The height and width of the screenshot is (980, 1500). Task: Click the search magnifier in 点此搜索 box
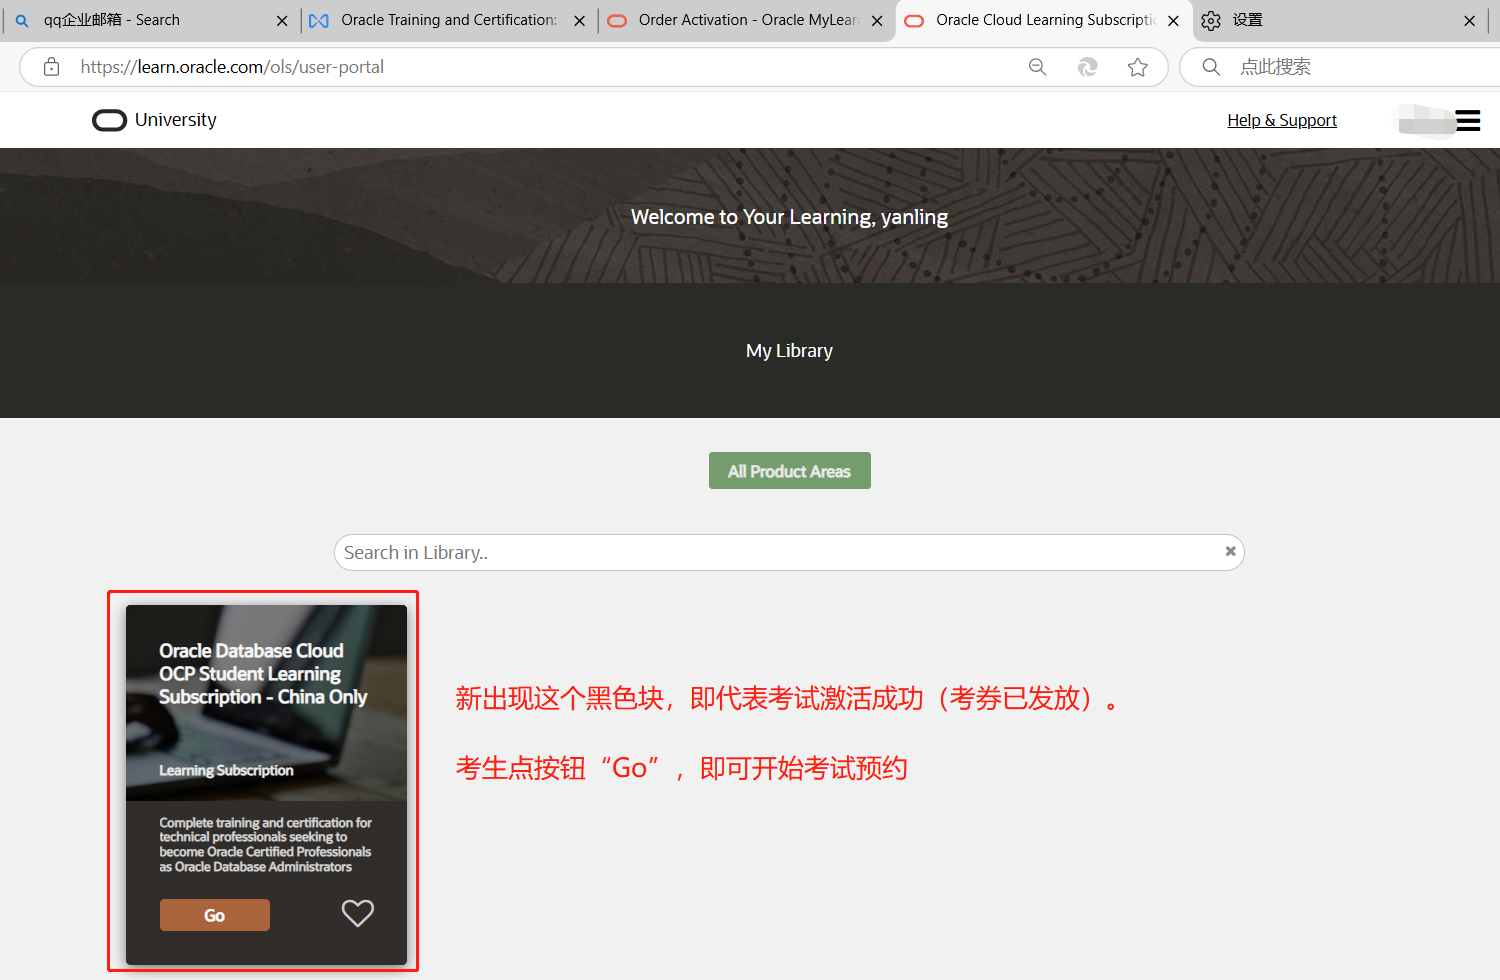1210,66
